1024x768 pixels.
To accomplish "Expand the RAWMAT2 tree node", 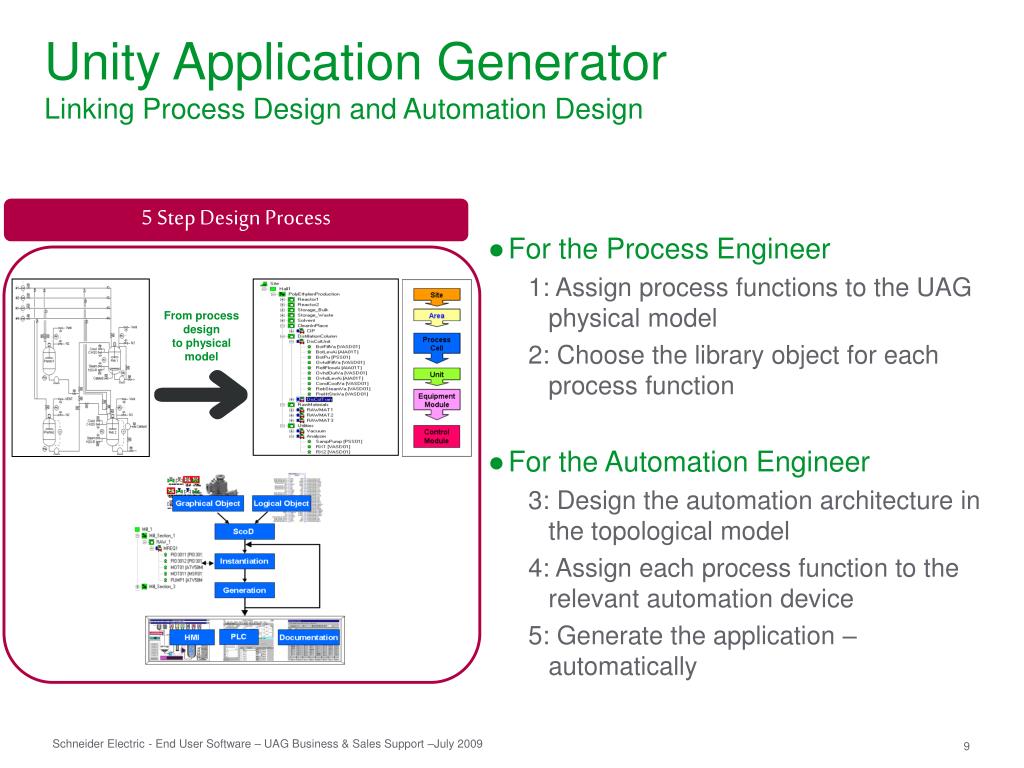I will point(291,415).
